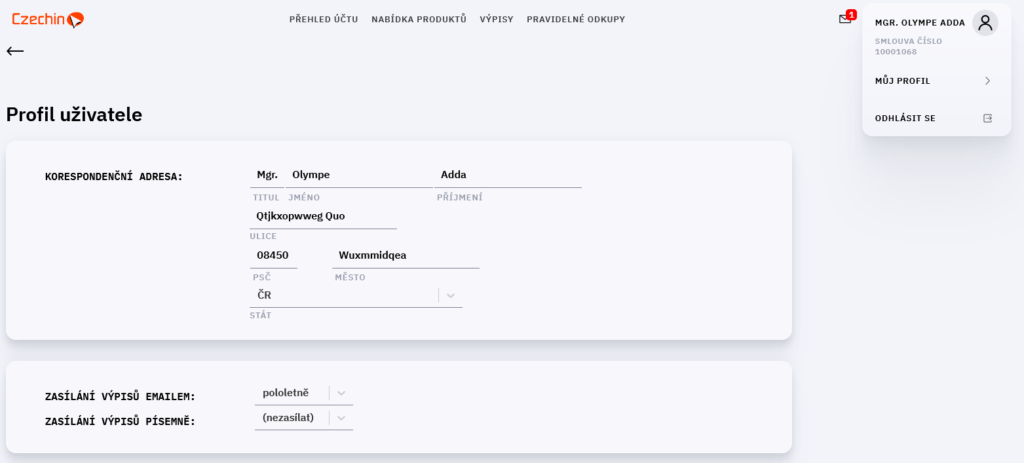Open the Přehled účtu menu item
This screenshot has width=1024, height=463.
click(x=323, y=20)
